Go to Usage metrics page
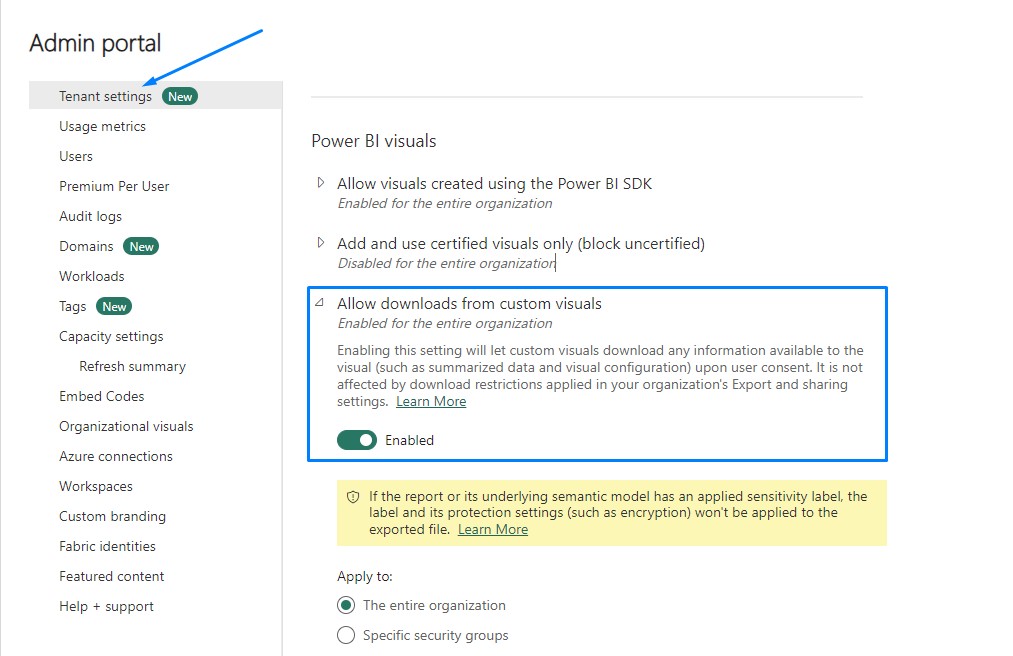1013x656 pixels. click(x=102, y=127)
